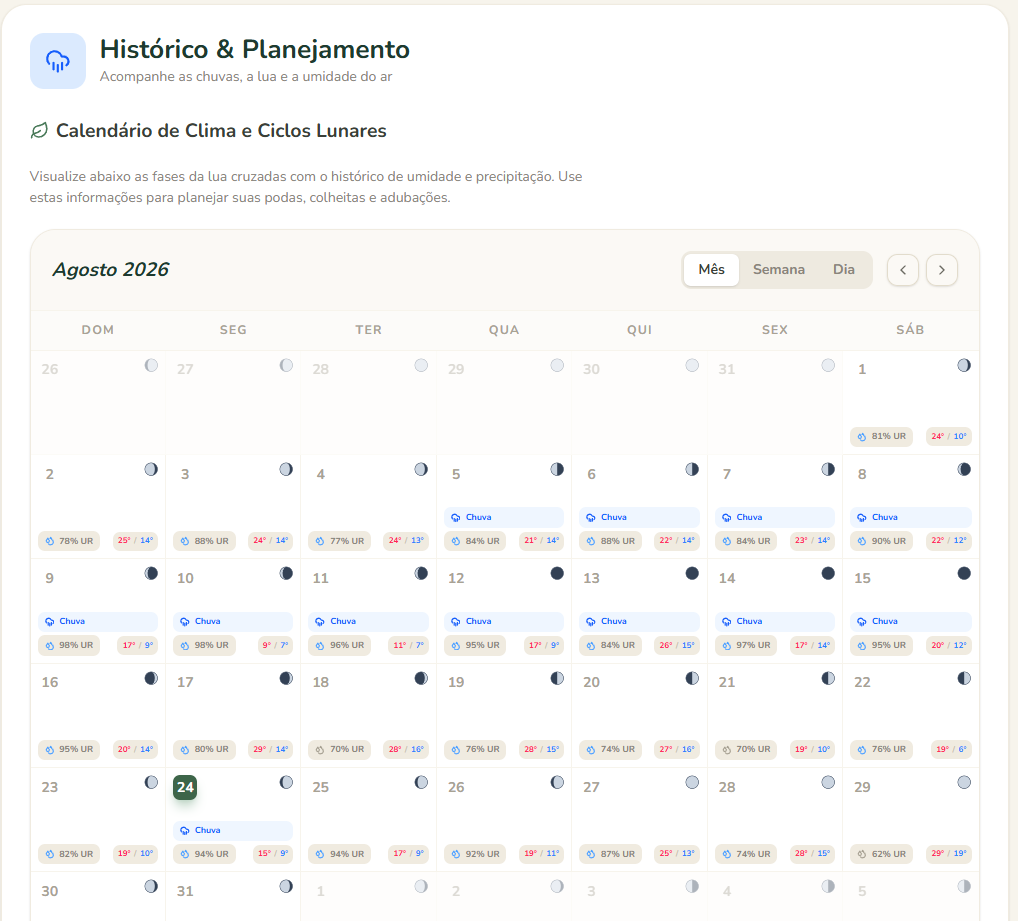Viewport: 1018px width, 921px height.
Task: Click moon phase icon on August 19
Action: 557,678
